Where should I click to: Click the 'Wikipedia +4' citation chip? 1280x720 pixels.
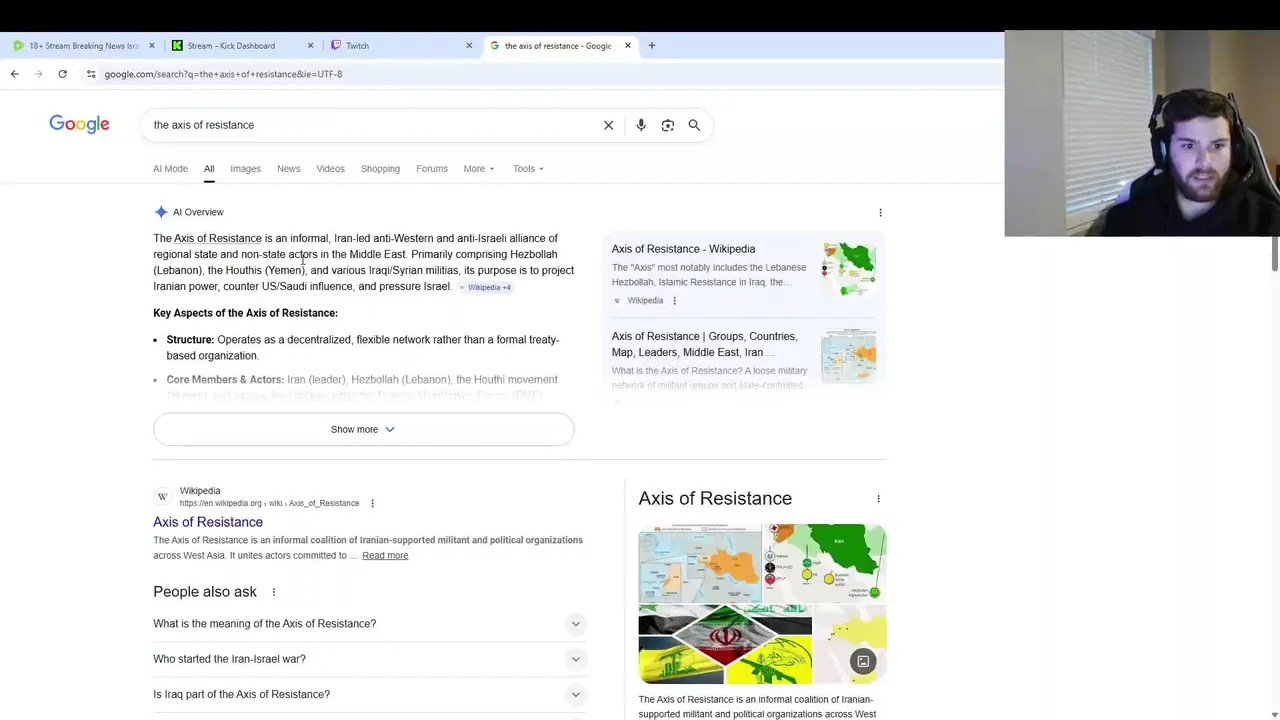[x=485, y=287]
